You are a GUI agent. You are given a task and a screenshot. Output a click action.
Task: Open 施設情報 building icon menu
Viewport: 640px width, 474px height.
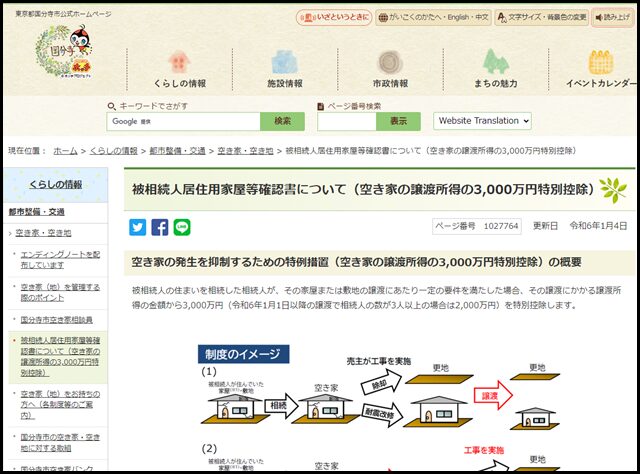(x=285, y=69)
